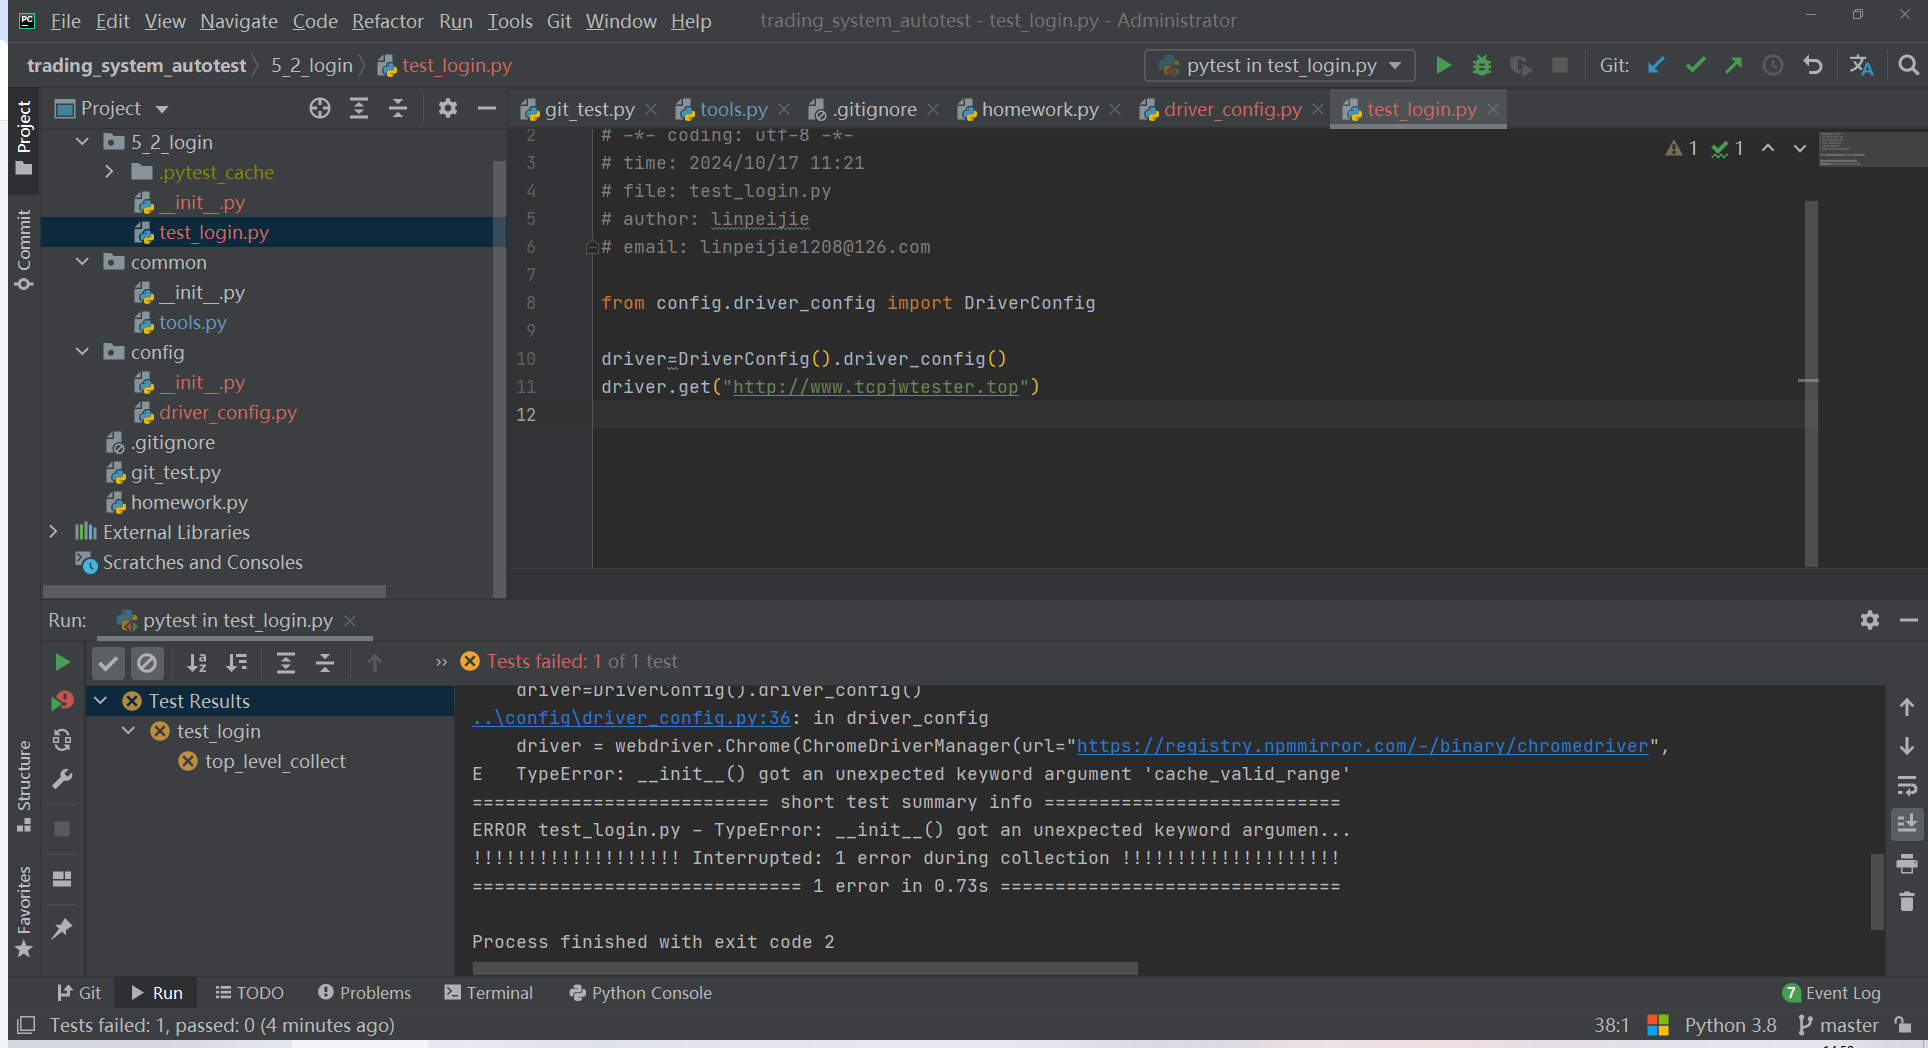Select tools.py in project tree
1928x1048 pixels.
192,323
